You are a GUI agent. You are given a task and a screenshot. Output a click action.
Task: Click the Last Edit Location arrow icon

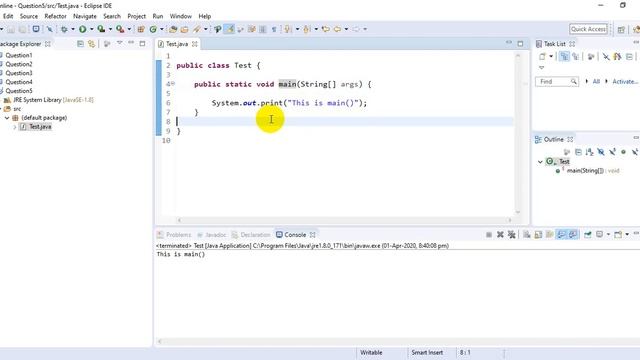(x=325, y=29)
